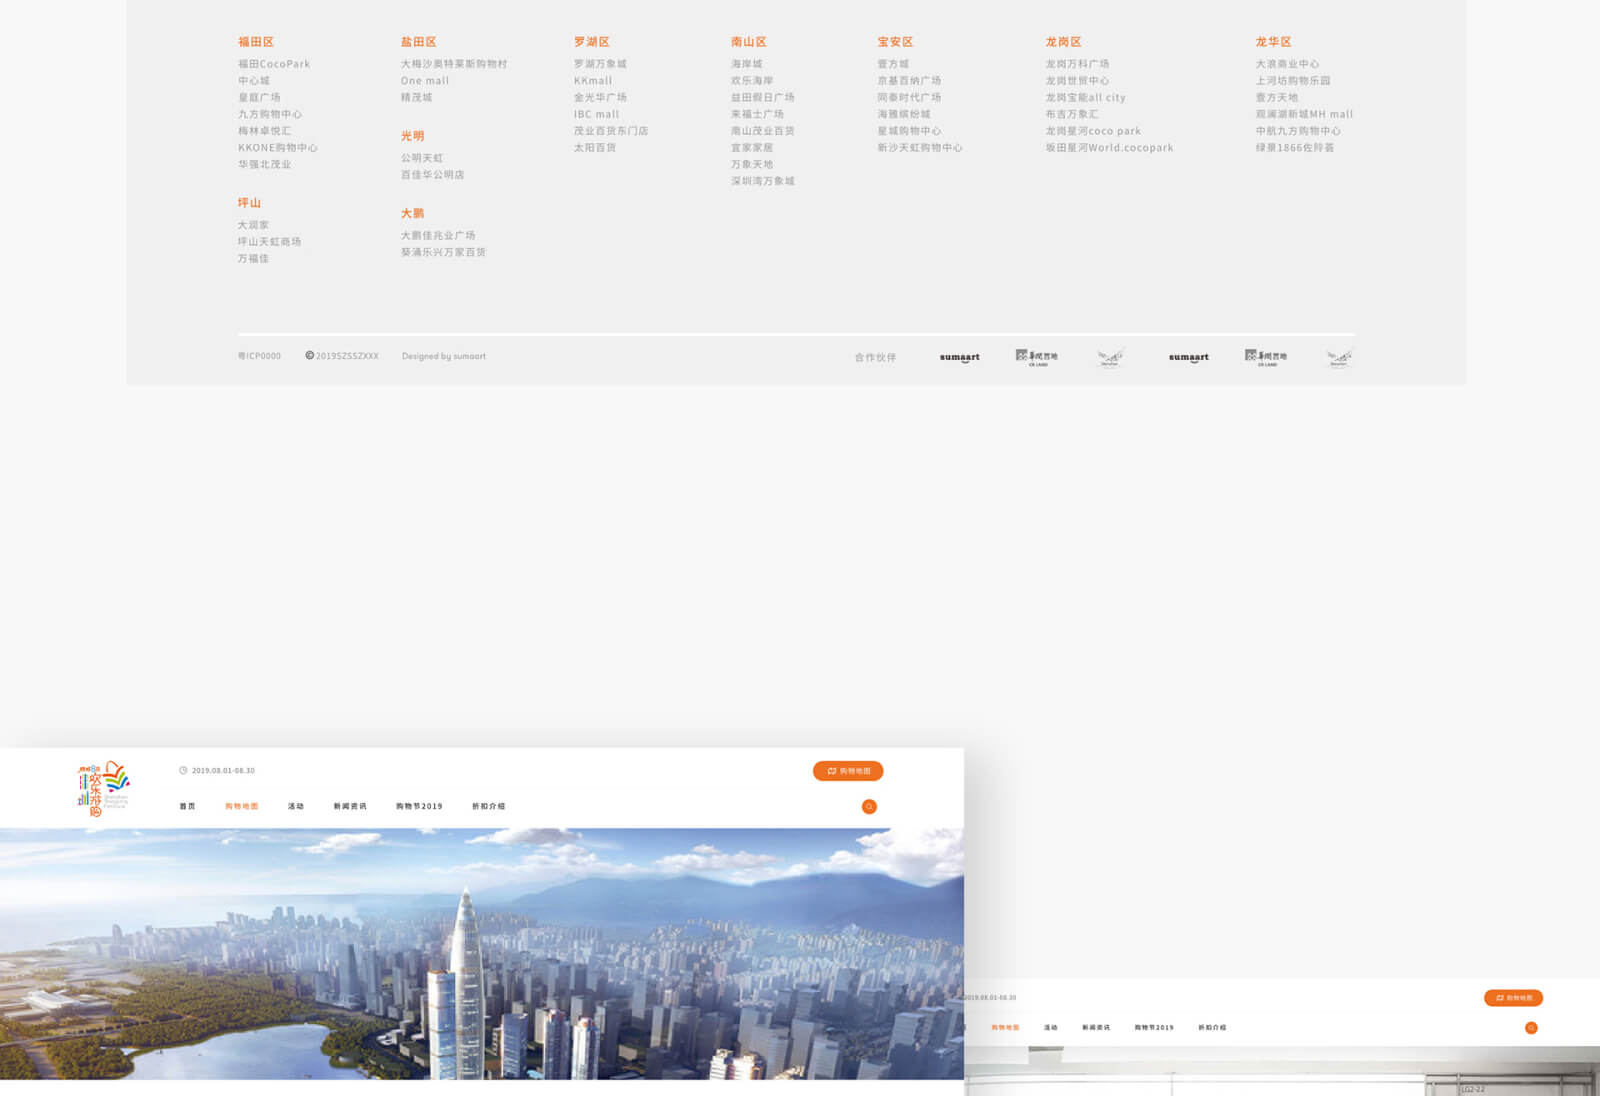This screenshot has height=1096, width=1600.
Task: Click the Shenzhen skyline banner image
Action: pos(482,953)
